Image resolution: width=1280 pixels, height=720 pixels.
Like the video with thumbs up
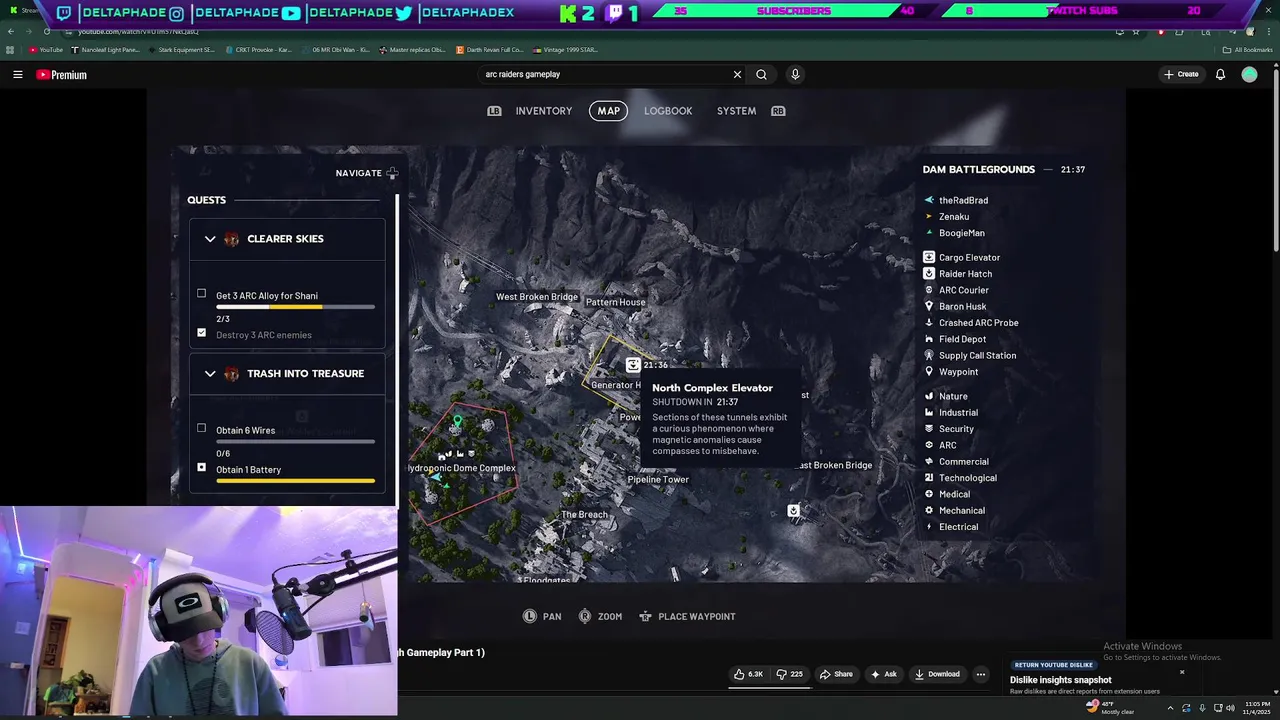pos(748,674)
